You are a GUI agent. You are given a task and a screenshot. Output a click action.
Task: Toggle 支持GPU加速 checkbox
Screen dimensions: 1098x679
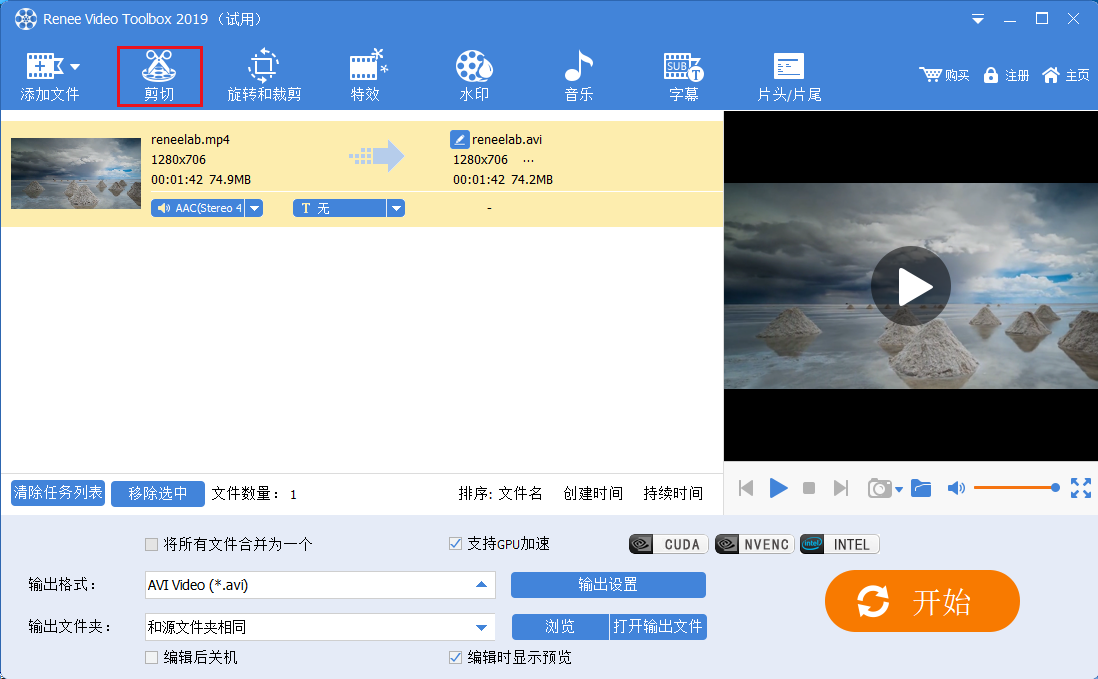455,543
